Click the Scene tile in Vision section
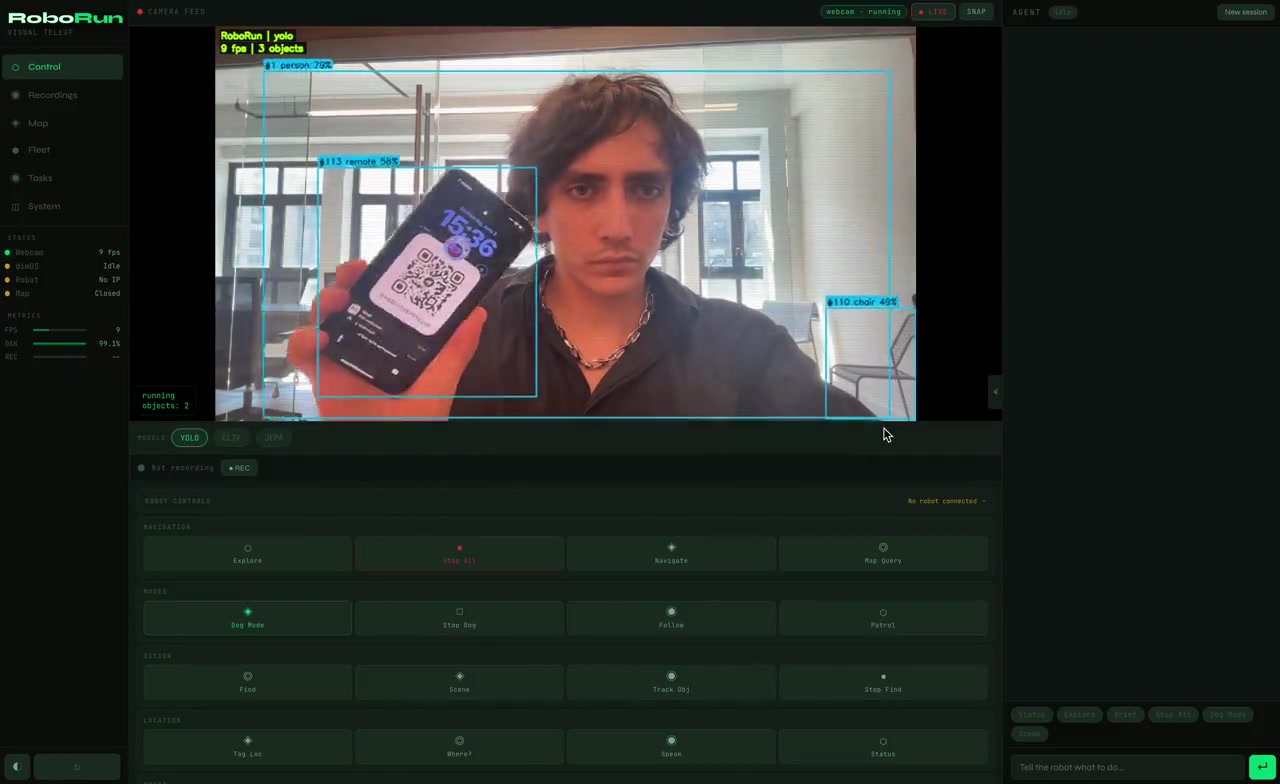Screen dimensions: 1280x784 (x=459, y=683)
